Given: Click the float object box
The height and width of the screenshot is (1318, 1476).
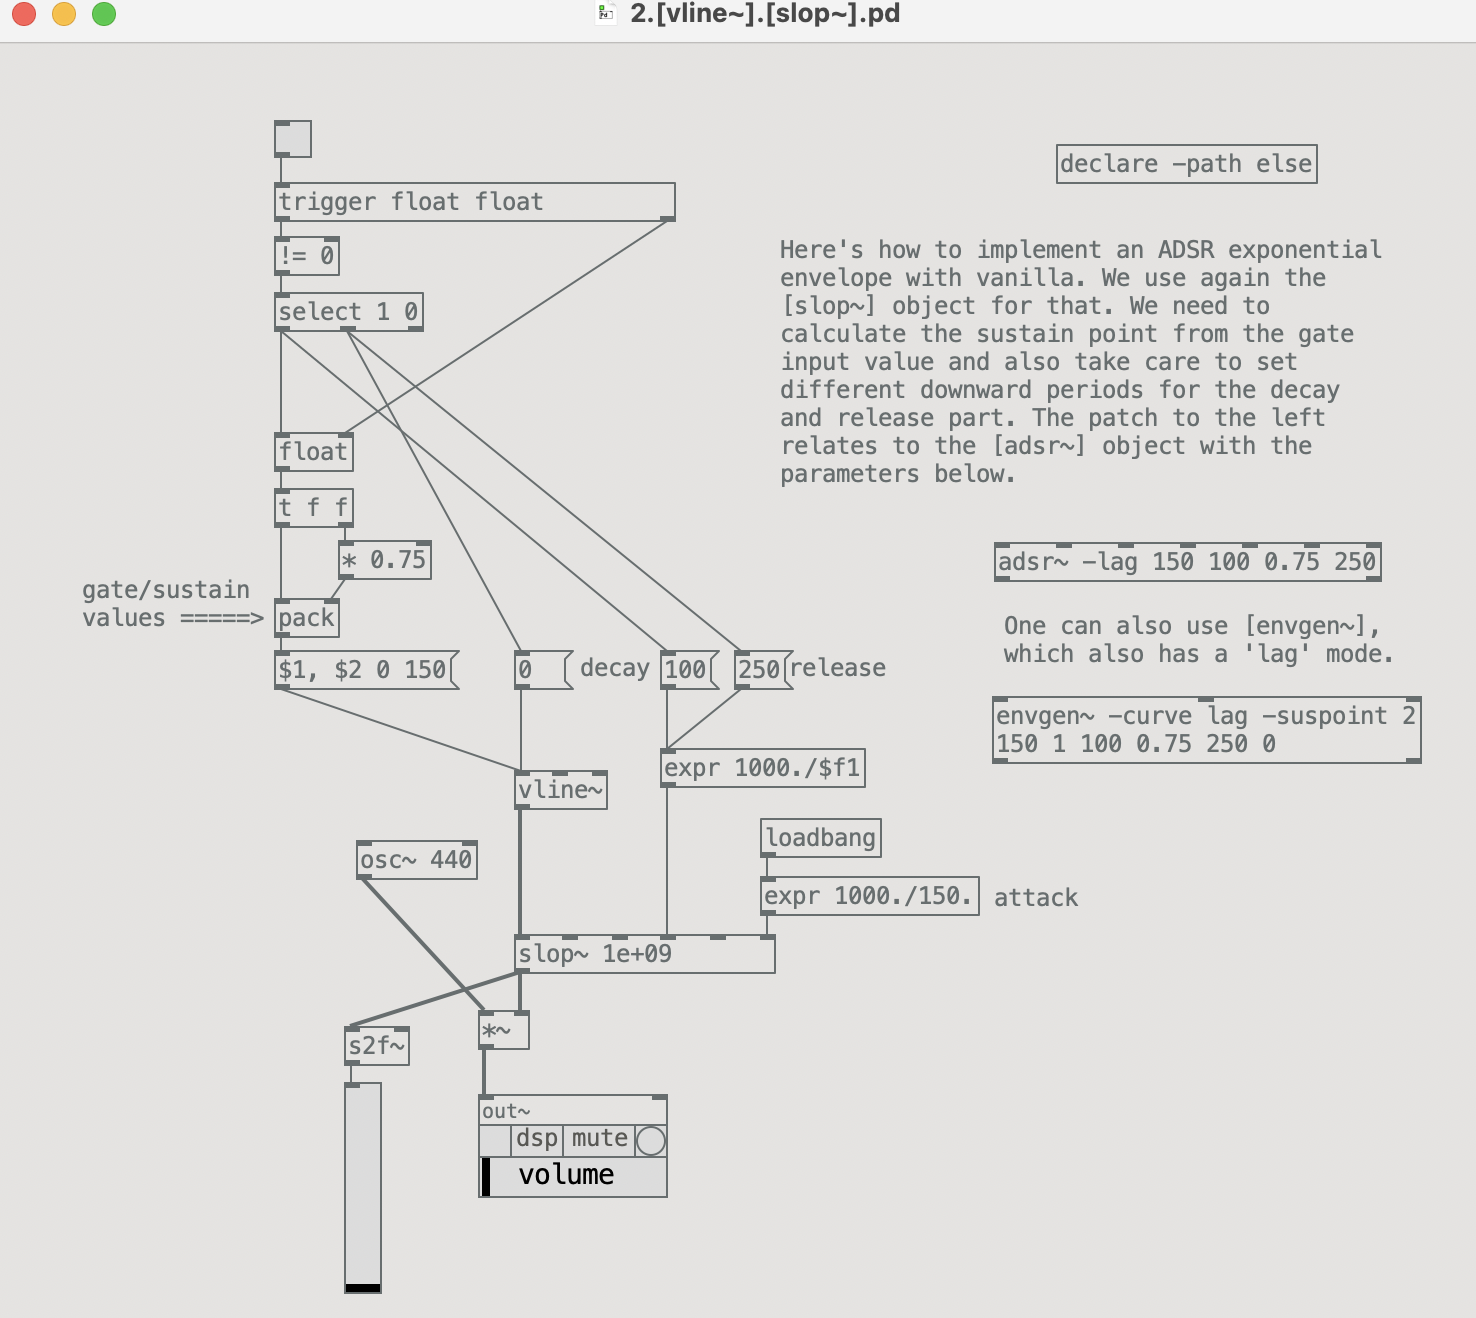Looking at the screenshot, I should [x=314, y=452].
